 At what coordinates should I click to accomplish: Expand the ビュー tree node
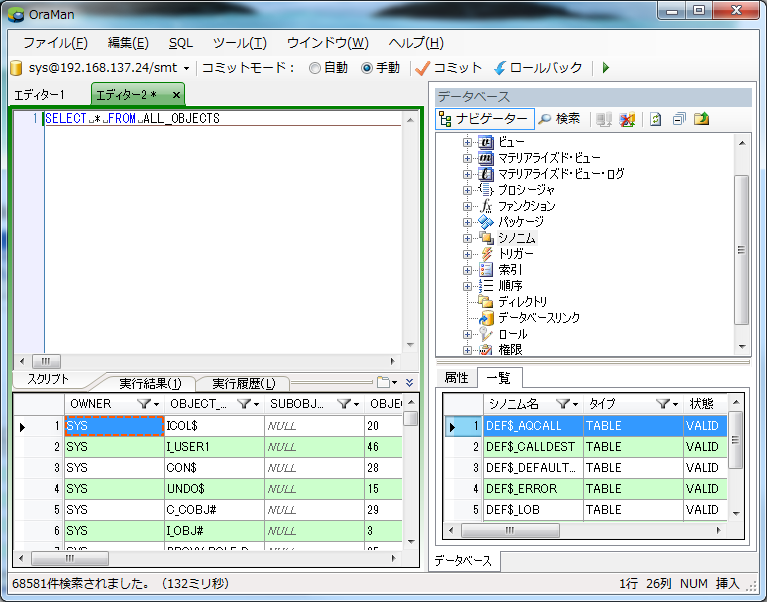pyautogui.click(x=467, y=142)
